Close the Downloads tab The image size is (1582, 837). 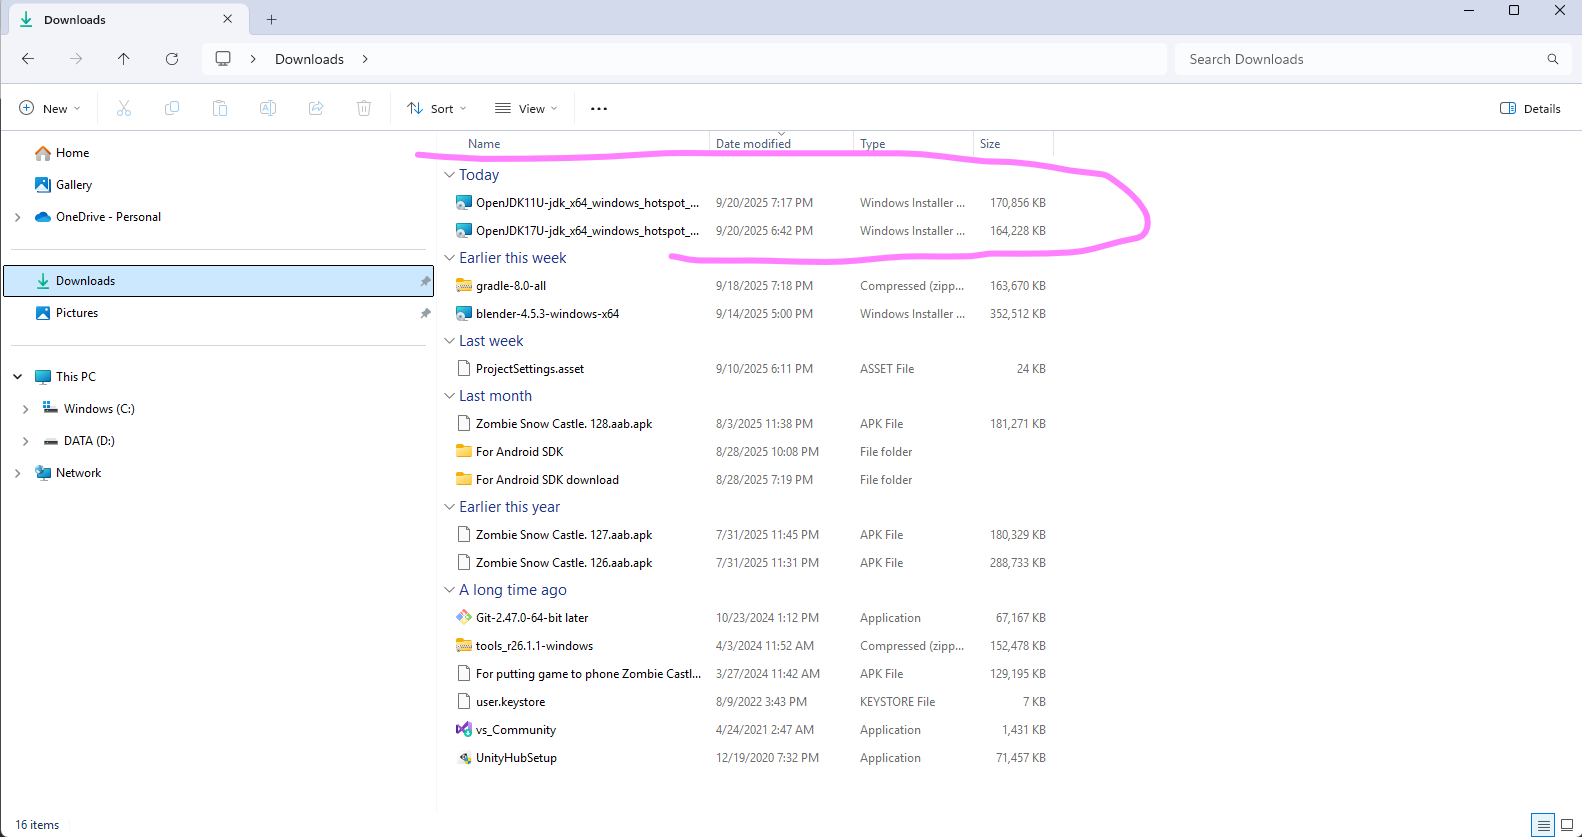228,19
